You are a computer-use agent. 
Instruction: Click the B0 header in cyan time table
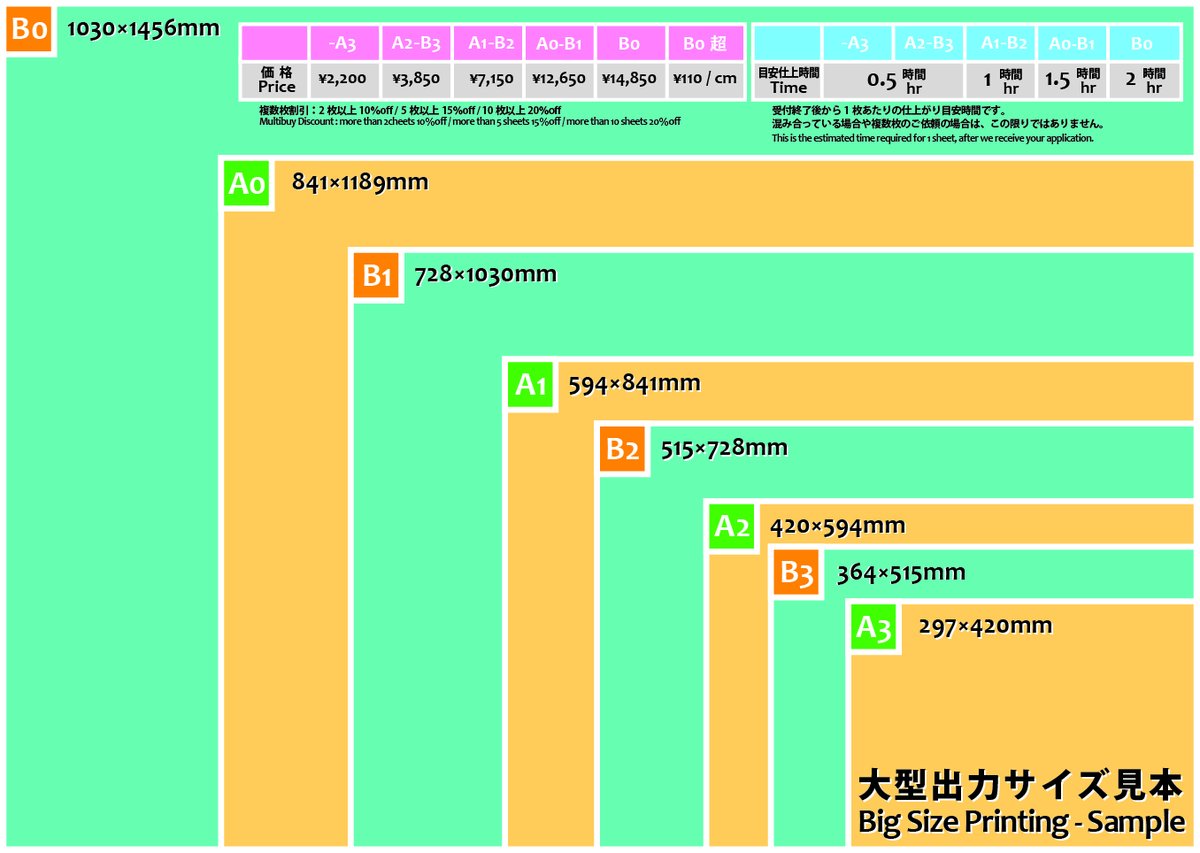[1146, 44]
